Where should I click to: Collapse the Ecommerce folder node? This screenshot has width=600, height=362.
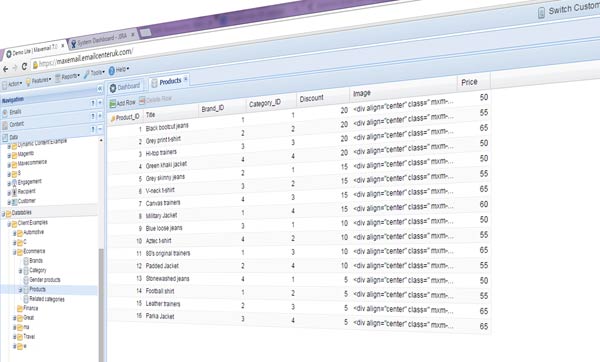[15, 252]
